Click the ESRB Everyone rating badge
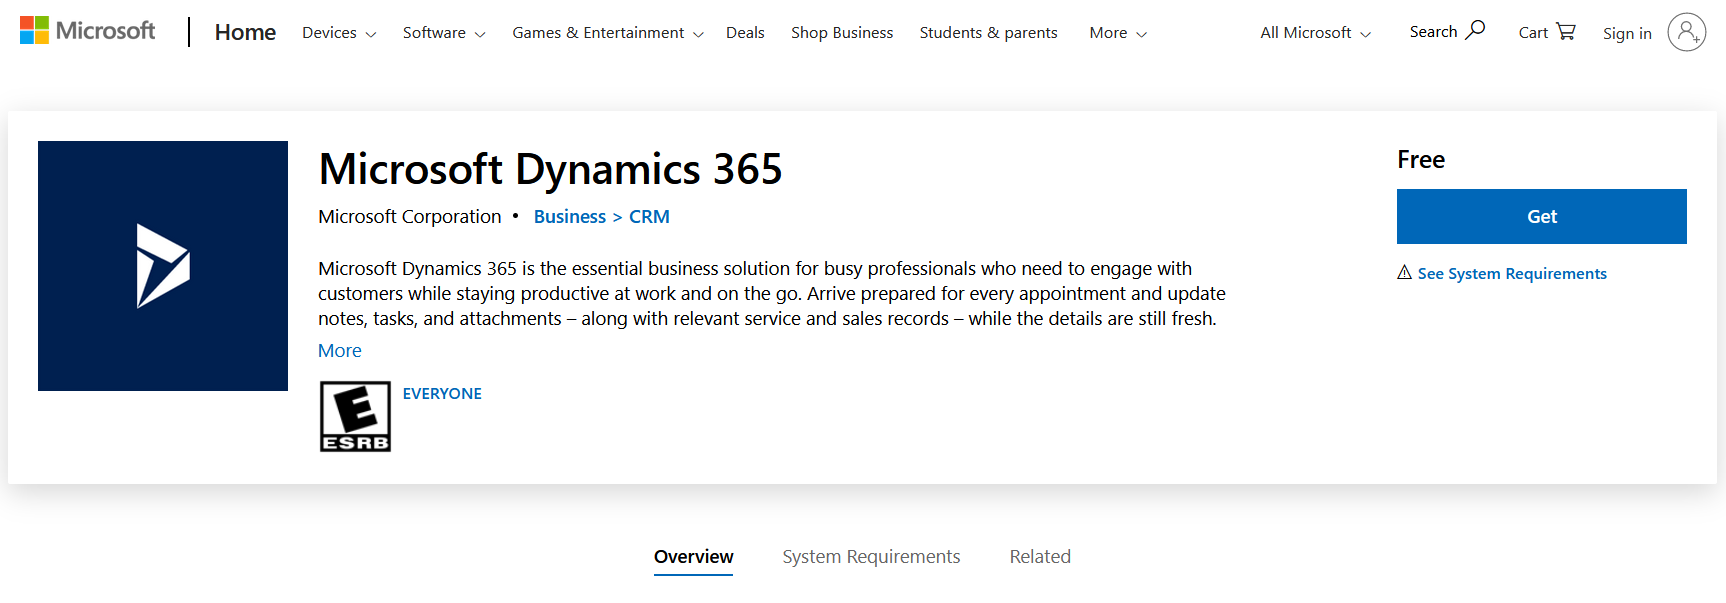The width and height of the screenshot is (1726, 603). 355,416
